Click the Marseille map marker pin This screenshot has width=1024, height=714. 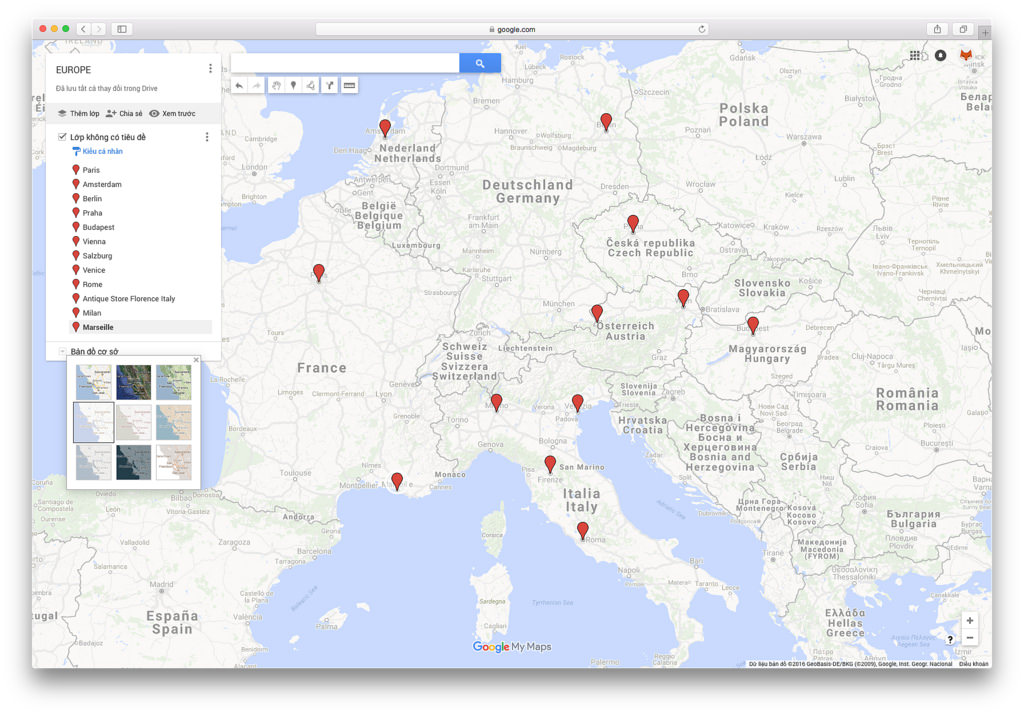tap(396, 481)
